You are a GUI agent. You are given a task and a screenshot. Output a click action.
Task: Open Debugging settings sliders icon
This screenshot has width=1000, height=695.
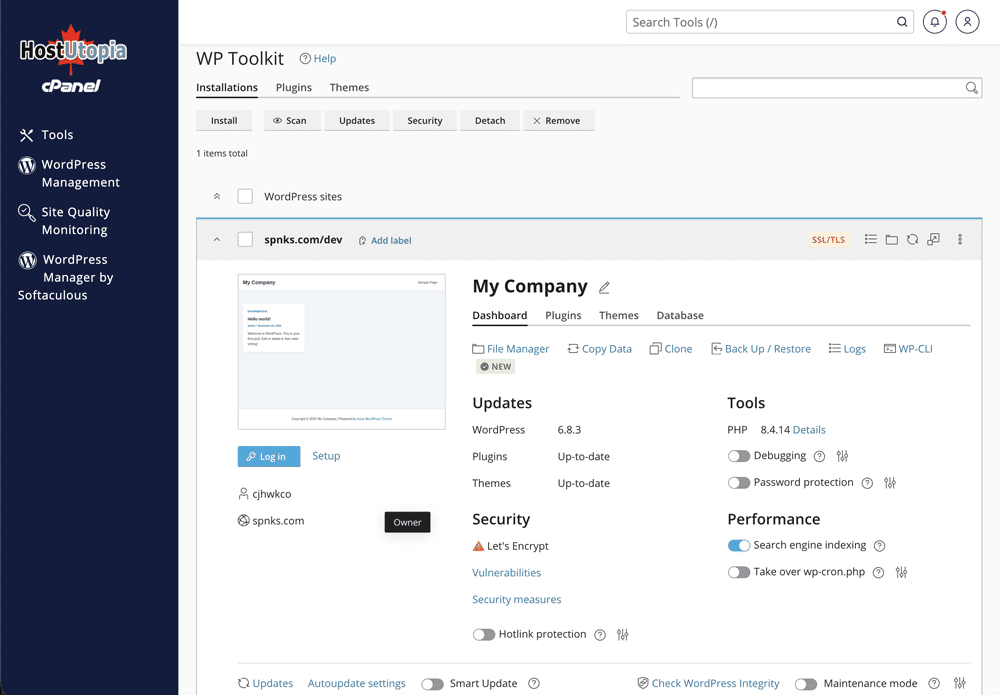click(x=842, y=456)
